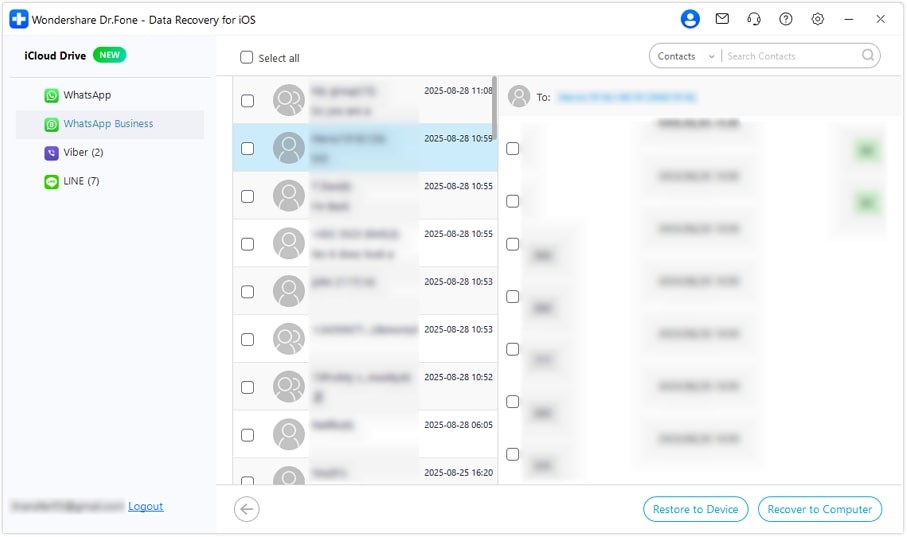Open the user account profile icon
Image resolution: width=907 pixels, height=537 pixels.
(690, 19)
